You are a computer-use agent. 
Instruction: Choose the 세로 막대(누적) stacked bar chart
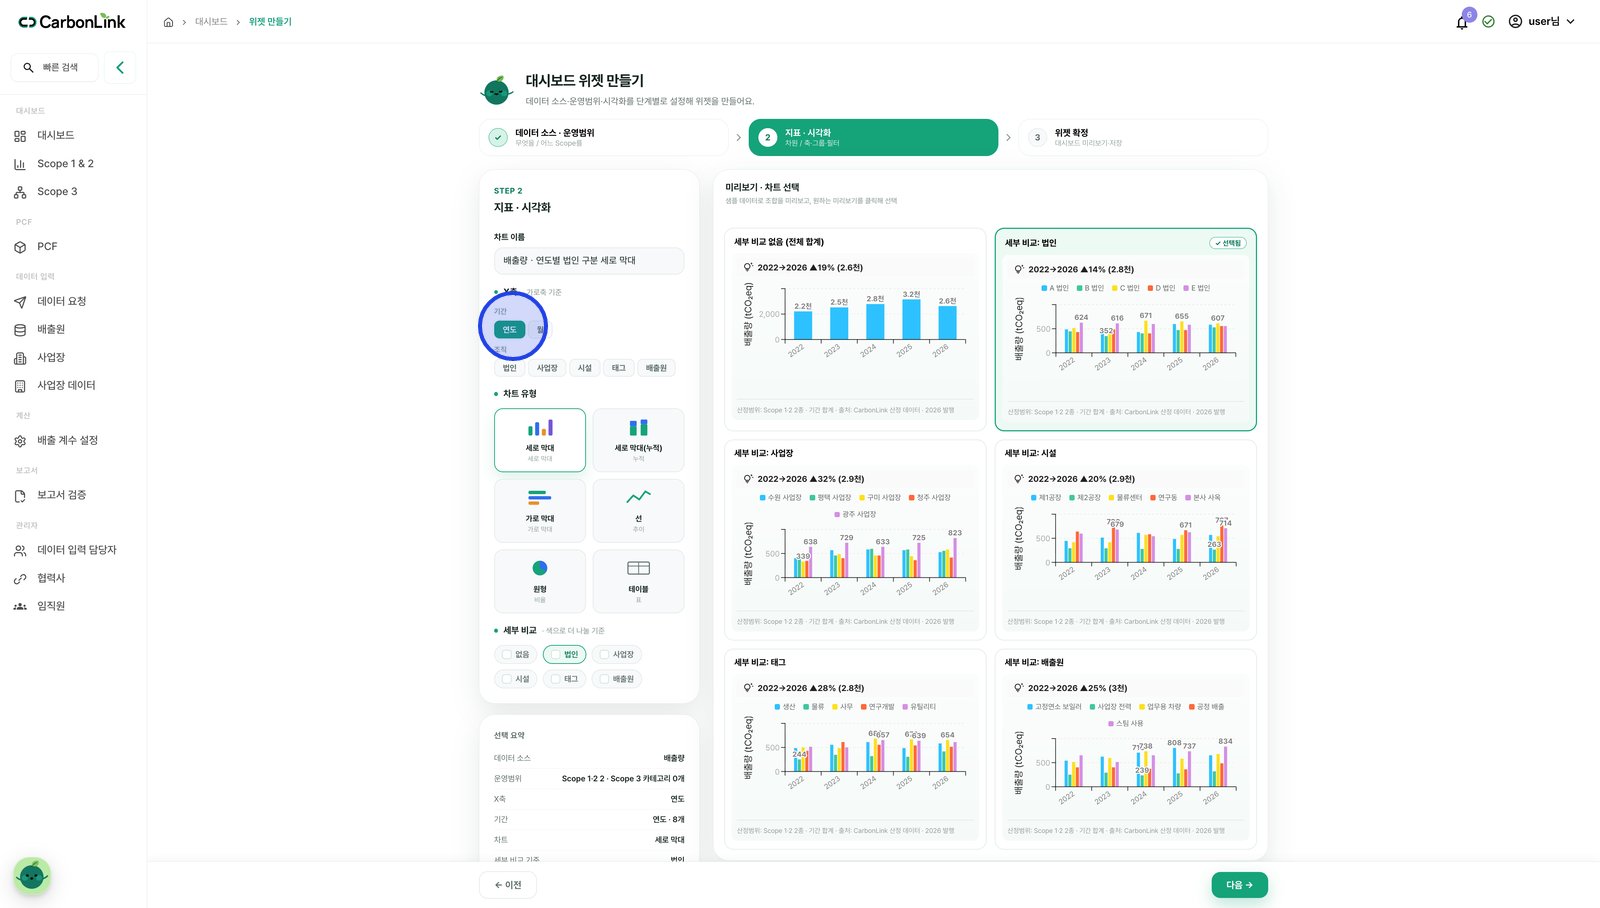point(638,440)
